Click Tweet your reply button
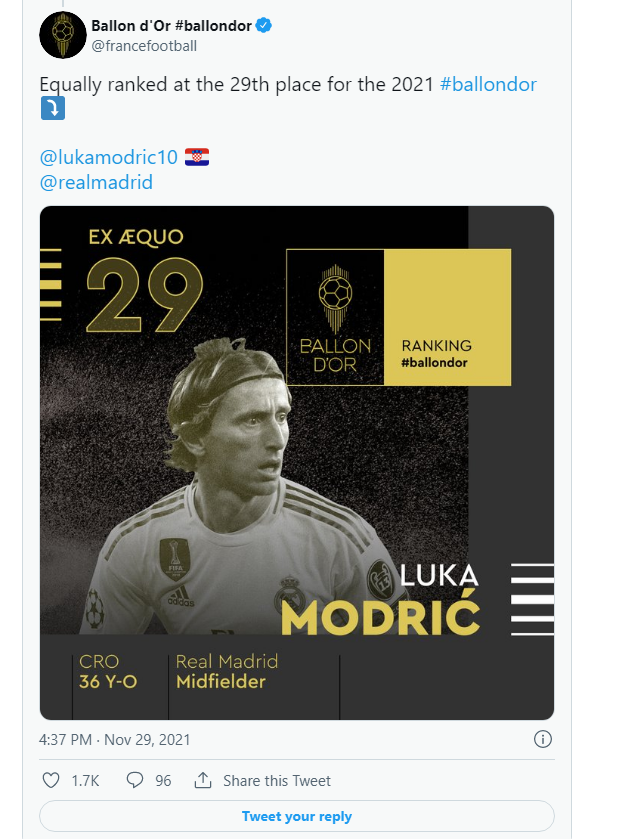 point(296,816)
